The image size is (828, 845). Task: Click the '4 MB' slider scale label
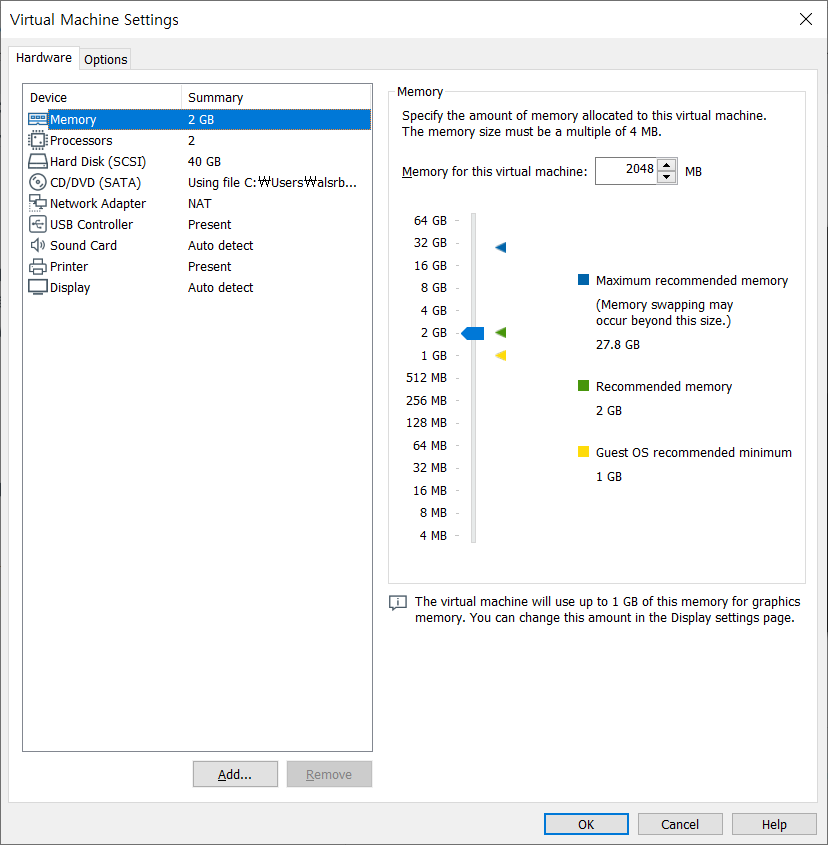(433, 535)
